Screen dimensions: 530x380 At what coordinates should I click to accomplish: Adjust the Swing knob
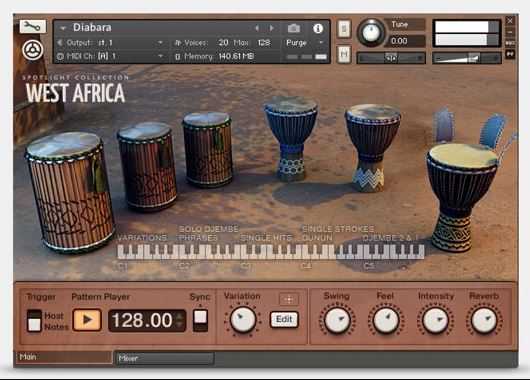coord(337,320)
